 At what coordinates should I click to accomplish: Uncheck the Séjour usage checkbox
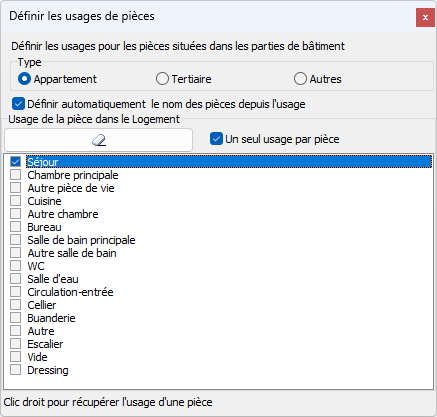click(x=15, y=162)
